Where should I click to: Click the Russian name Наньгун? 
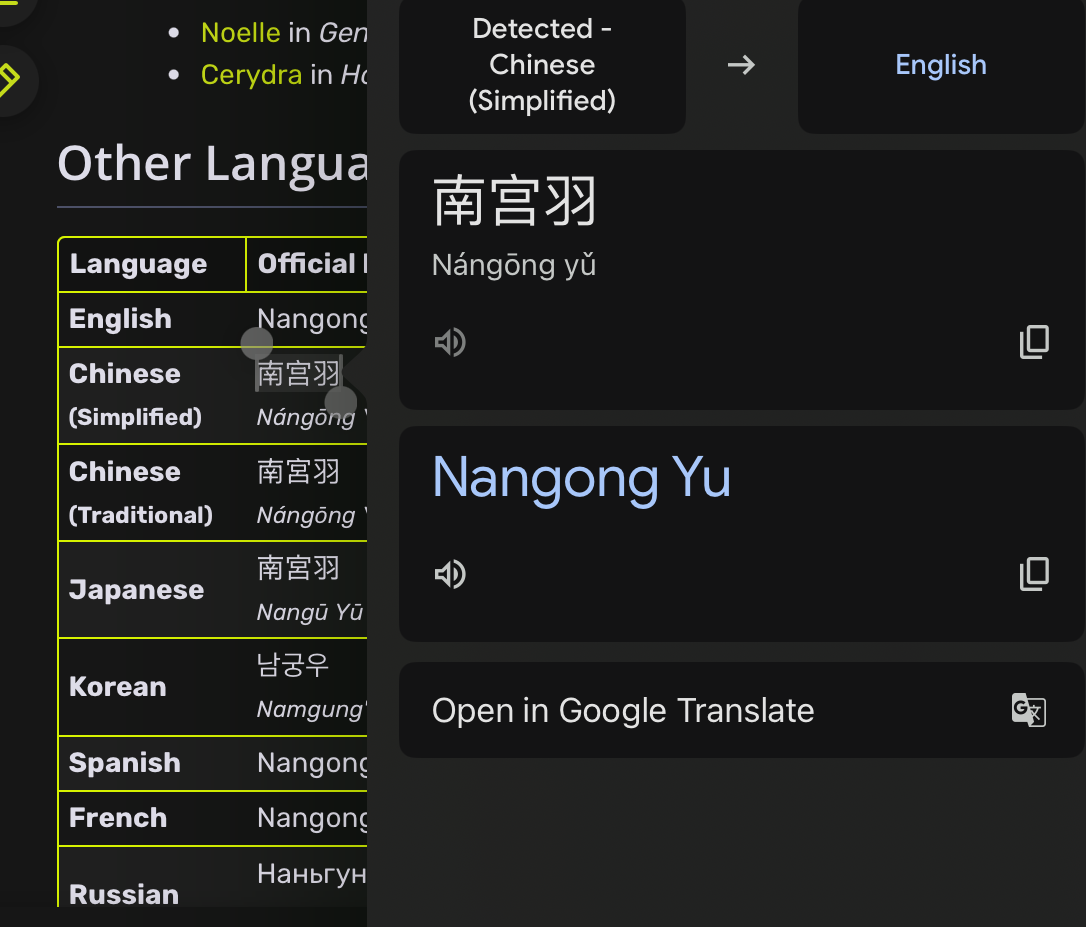coord(312,874)
